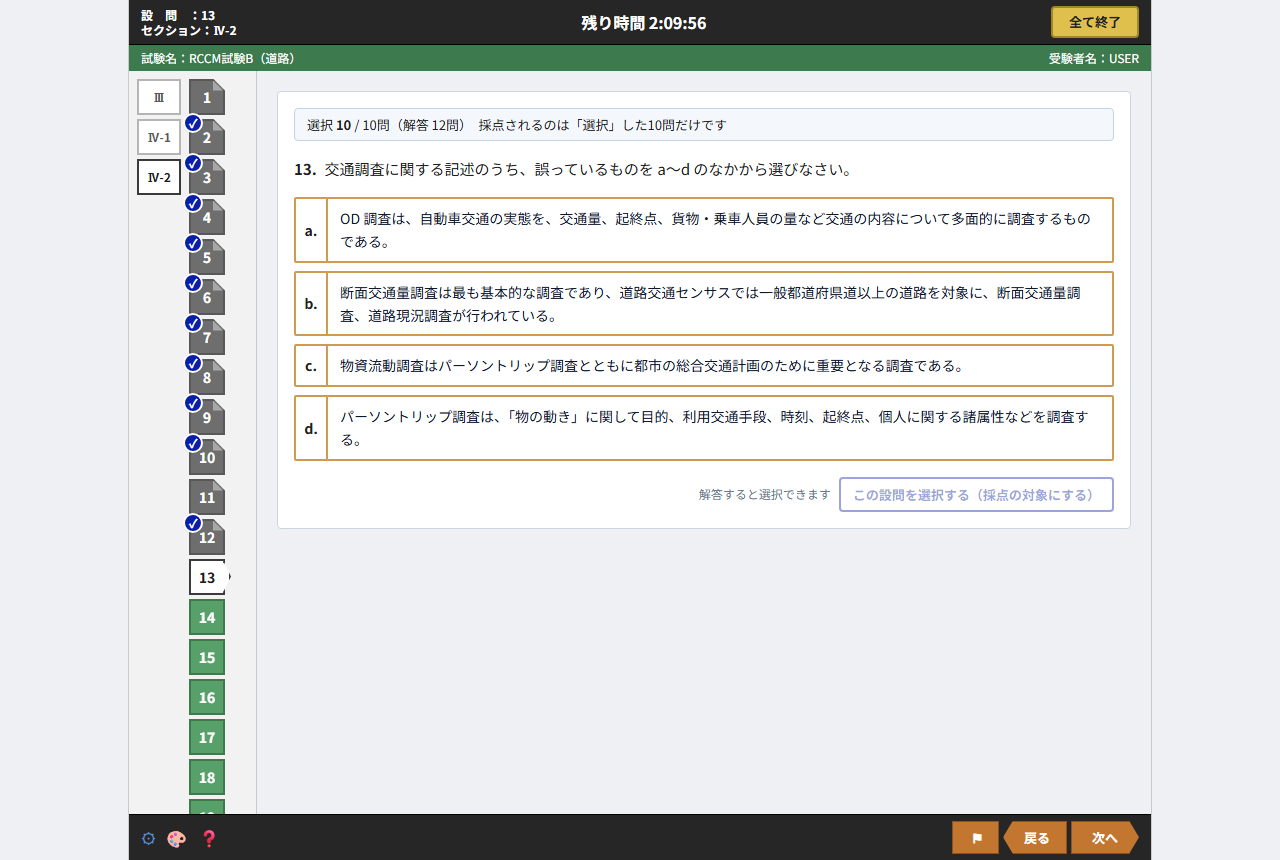Jump to question 14 green box
The height and width of the screenshot is (860, 1280).
207,617
